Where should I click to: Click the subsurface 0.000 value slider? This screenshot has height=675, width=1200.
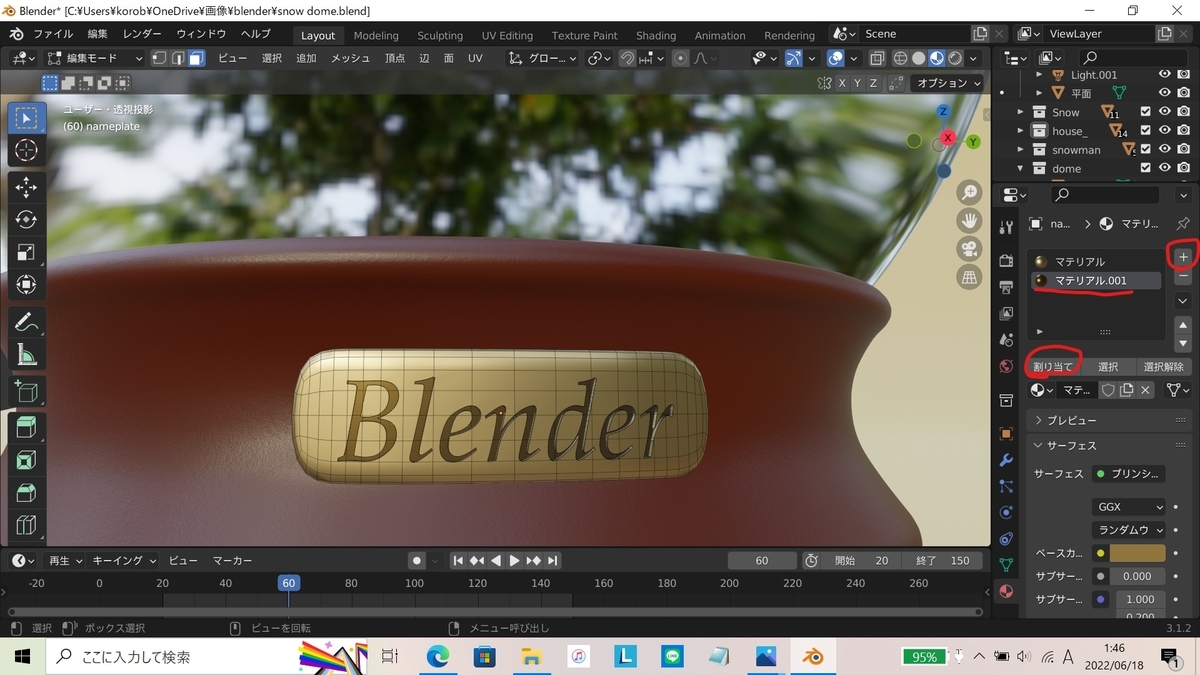(1138, 576)
